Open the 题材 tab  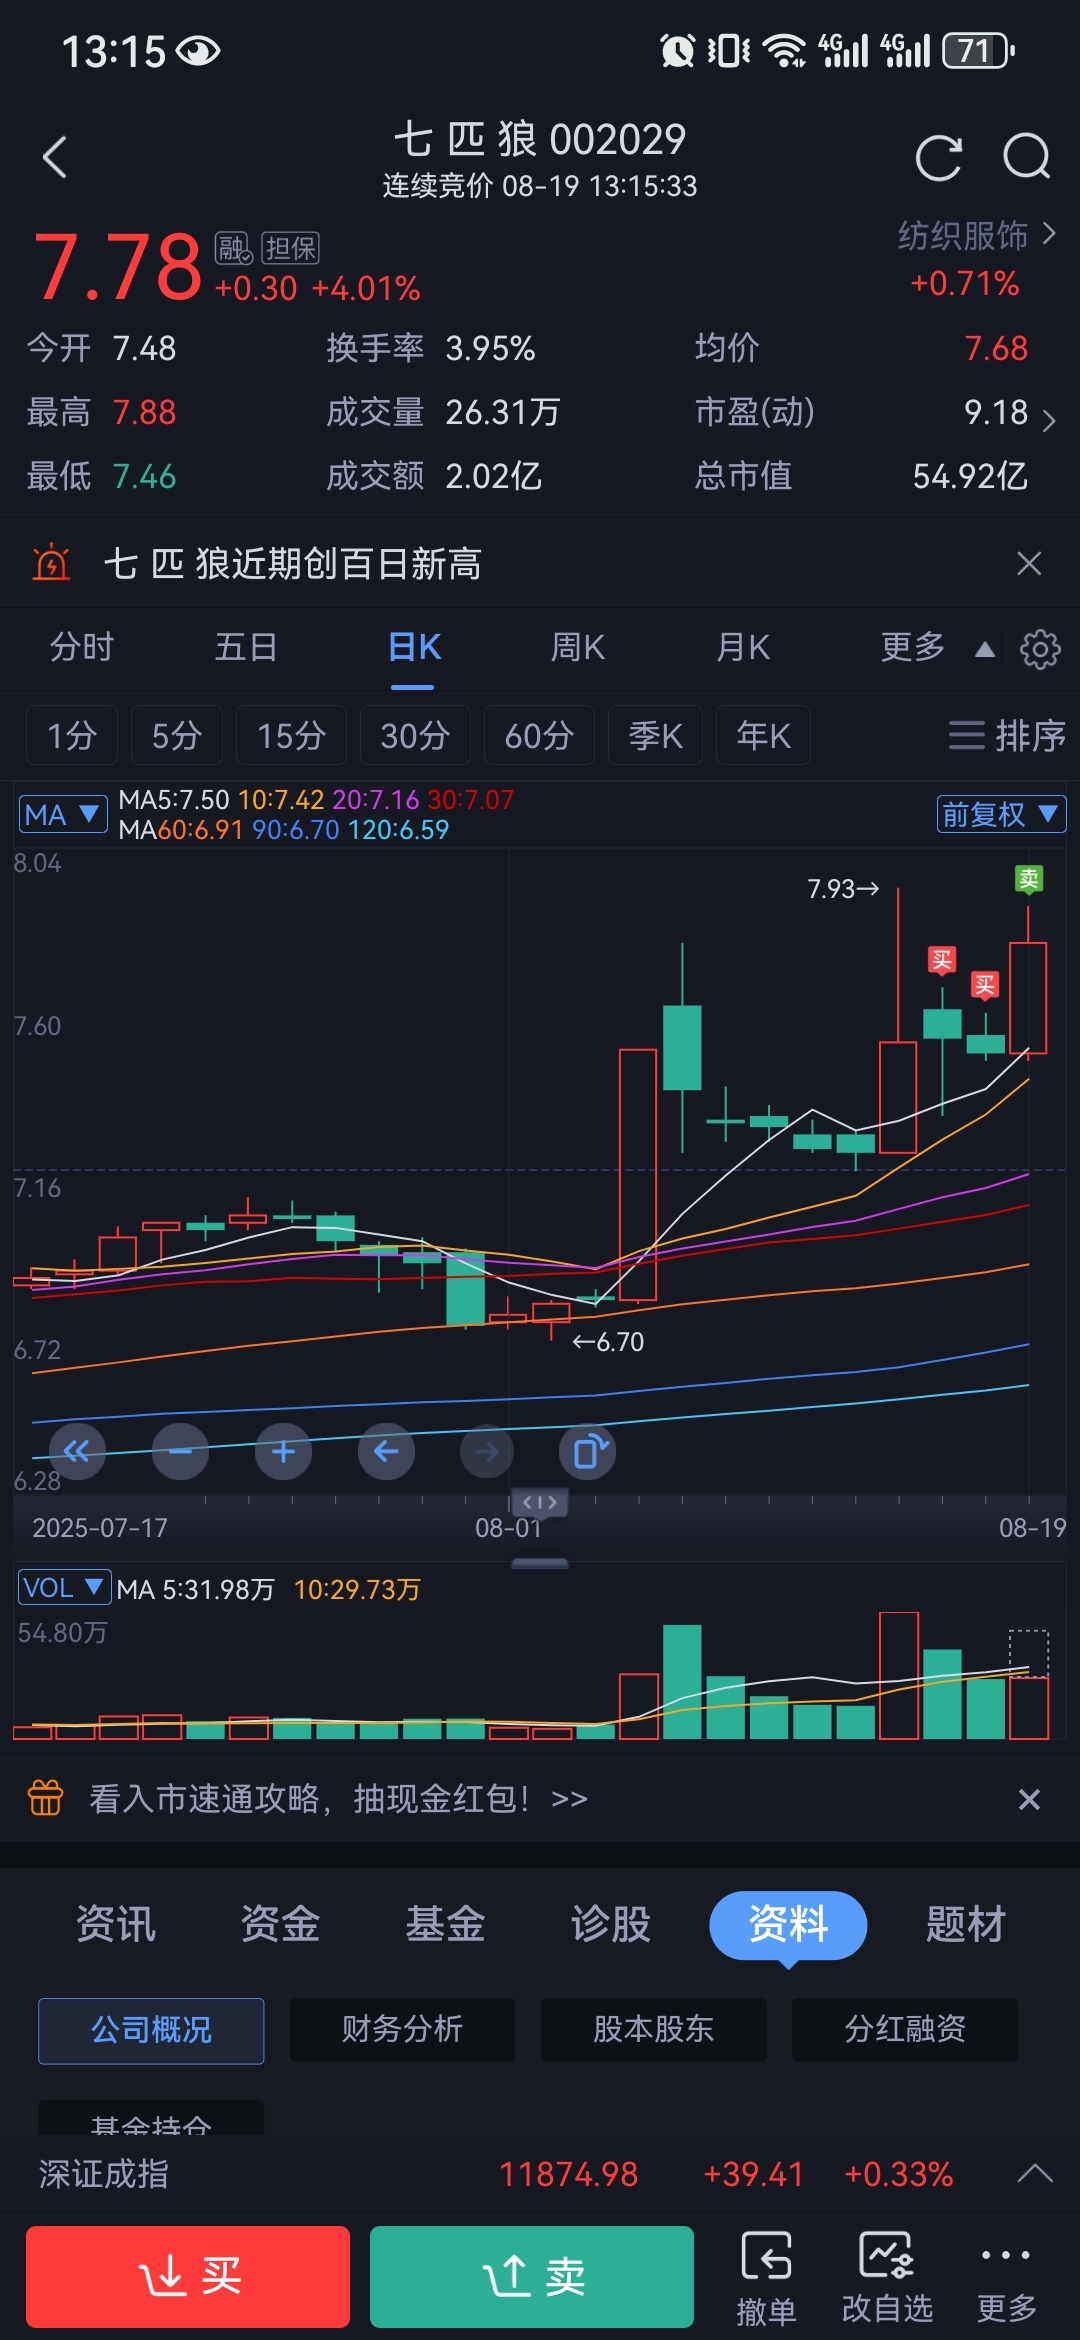point(965,1923)
